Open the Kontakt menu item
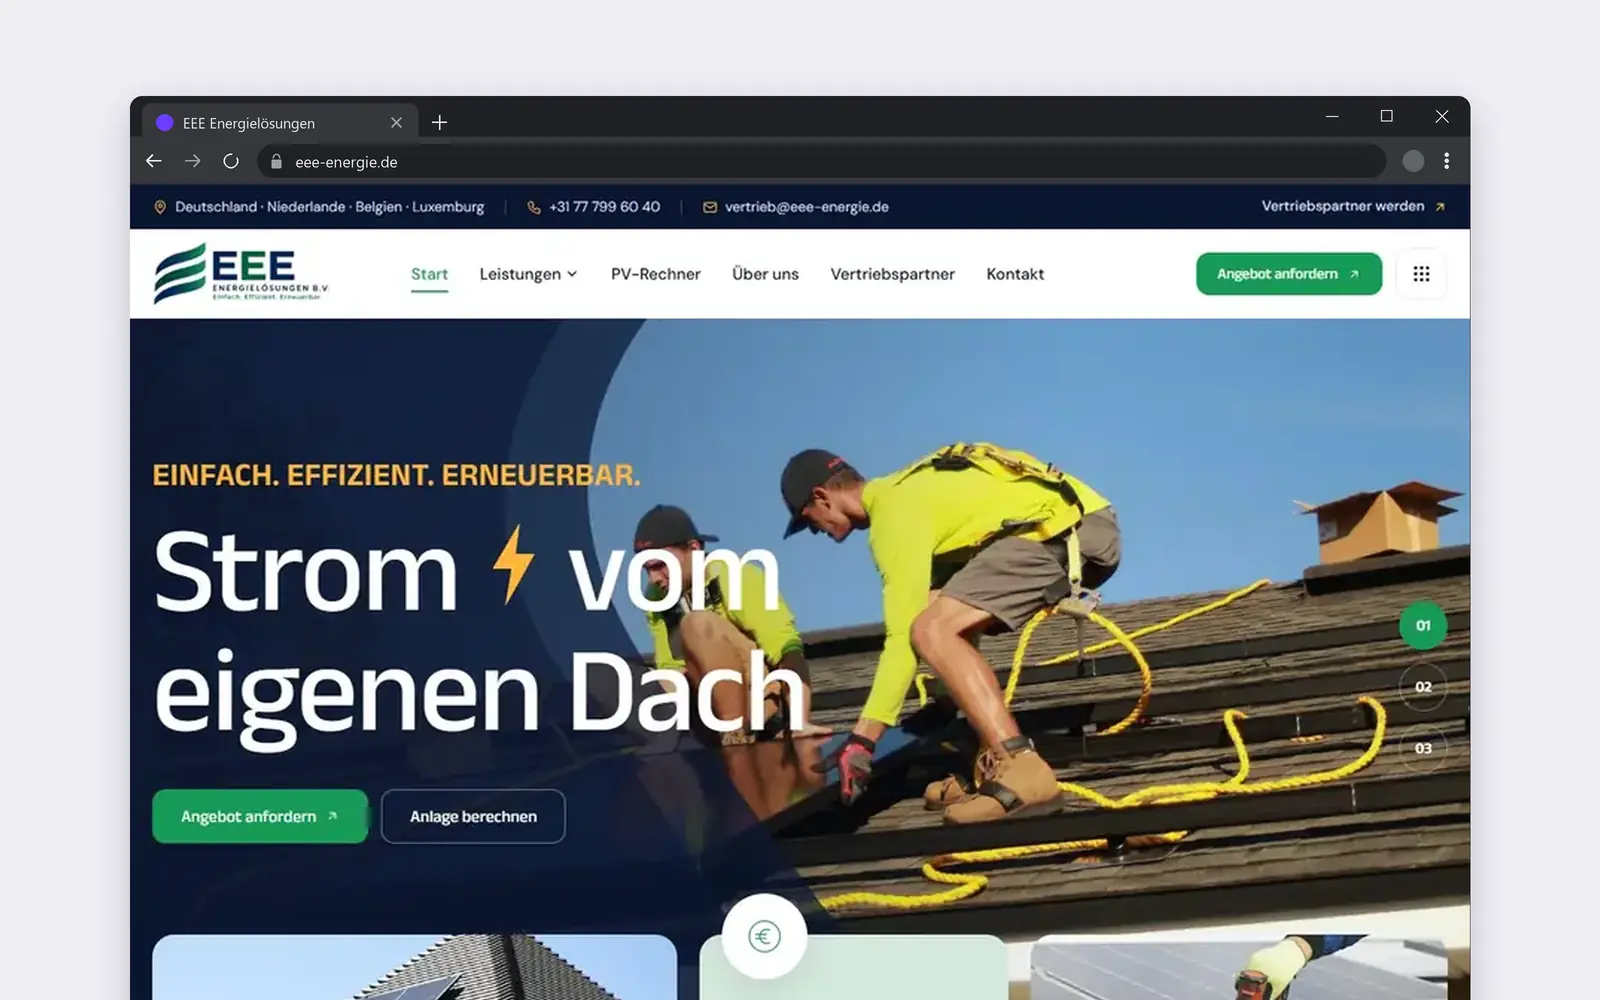 click(1015, 274)
